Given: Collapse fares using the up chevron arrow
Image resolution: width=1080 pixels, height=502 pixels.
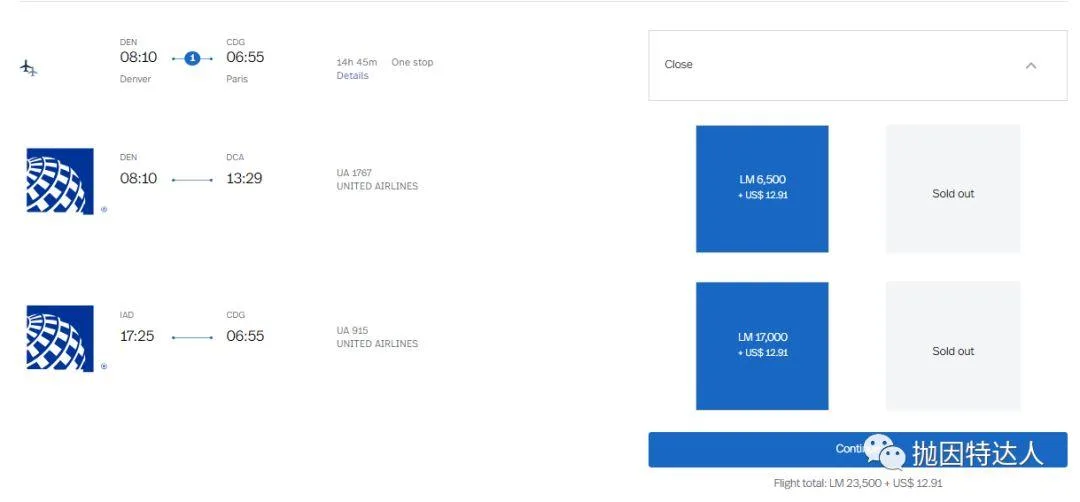Looking at the screenshot, I should click(1031, 65).
